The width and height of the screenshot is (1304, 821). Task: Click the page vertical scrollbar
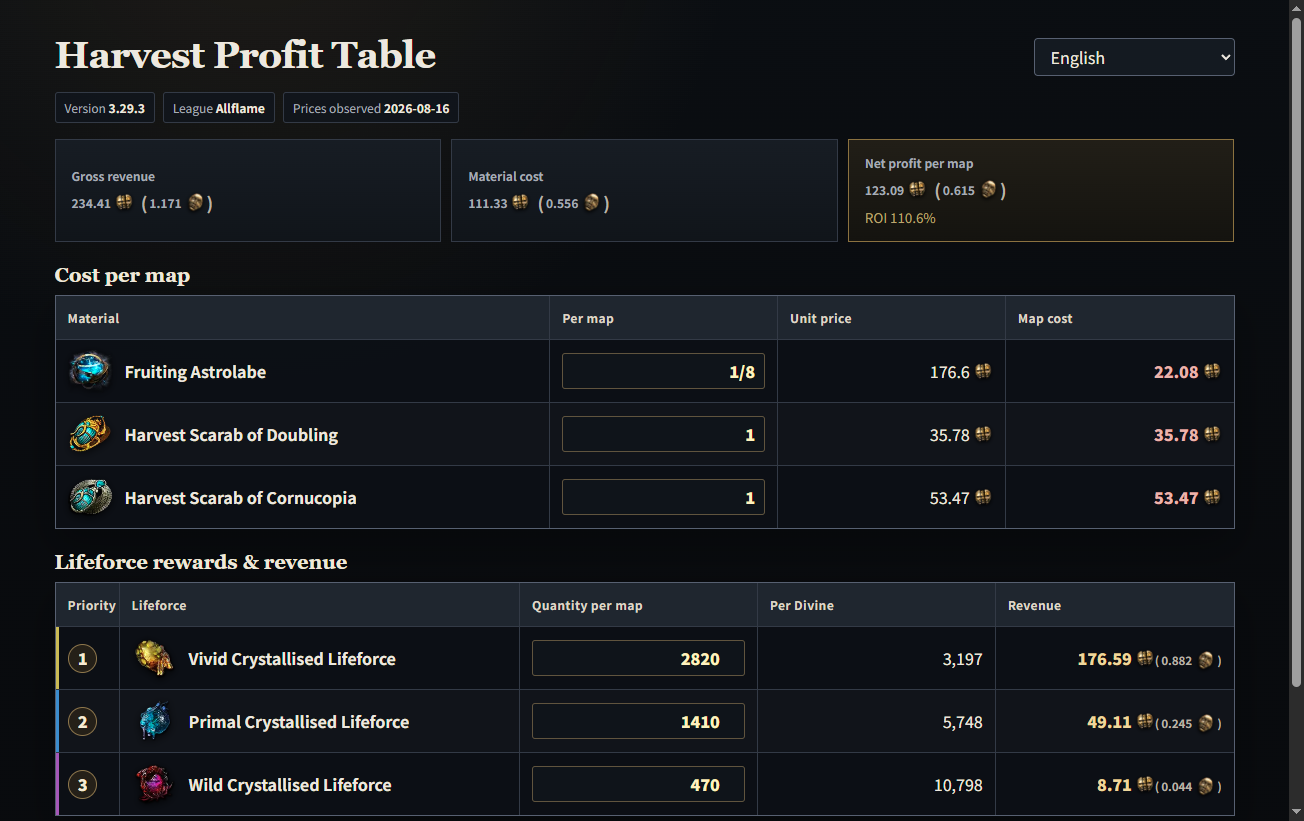pos(1297,350)
